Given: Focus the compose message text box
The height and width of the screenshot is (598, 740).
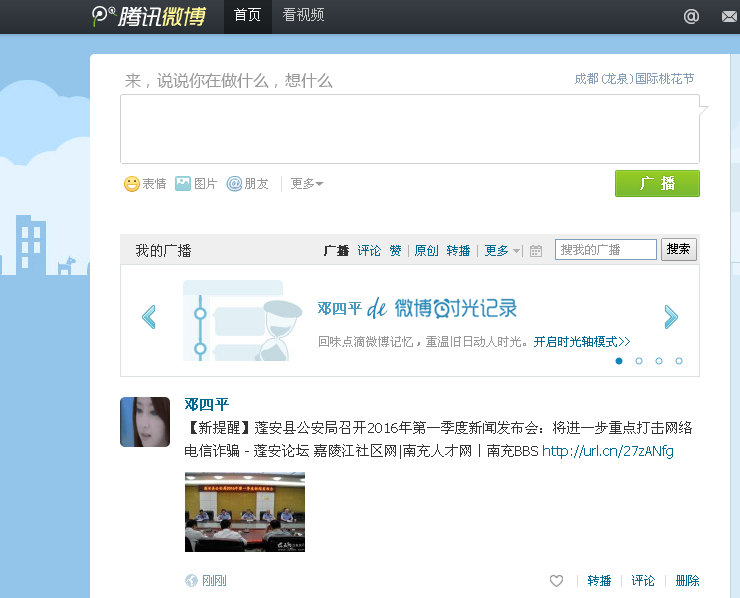Looking at the screenshot, I should [410, 129].
